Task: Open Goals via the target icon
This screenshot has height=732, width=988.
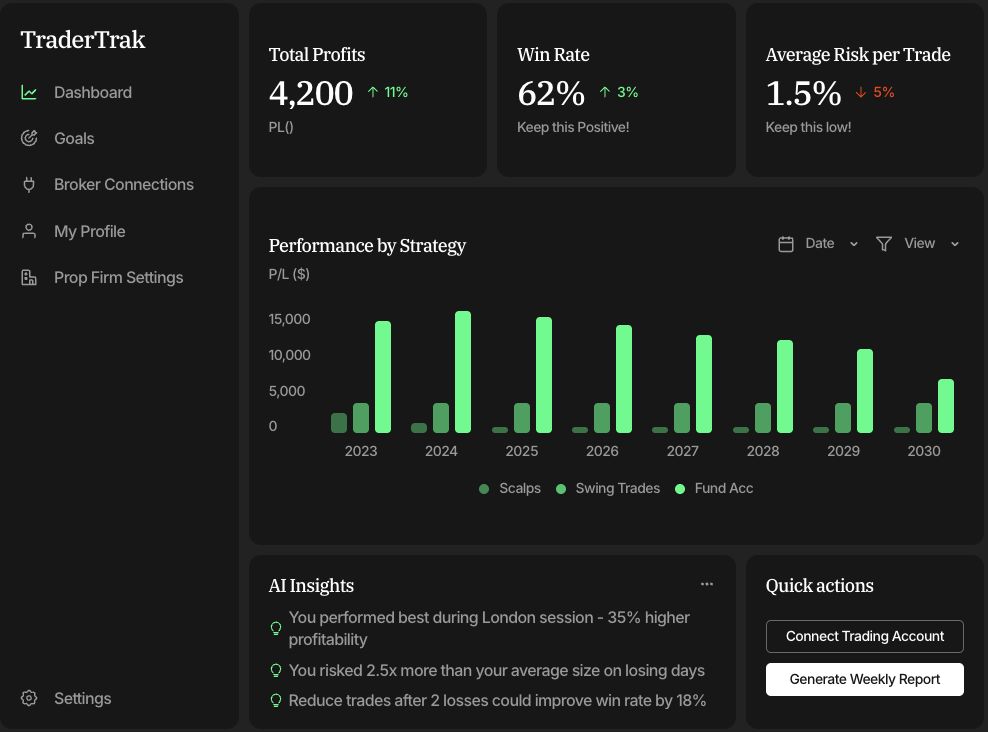Action: [29, 138]
